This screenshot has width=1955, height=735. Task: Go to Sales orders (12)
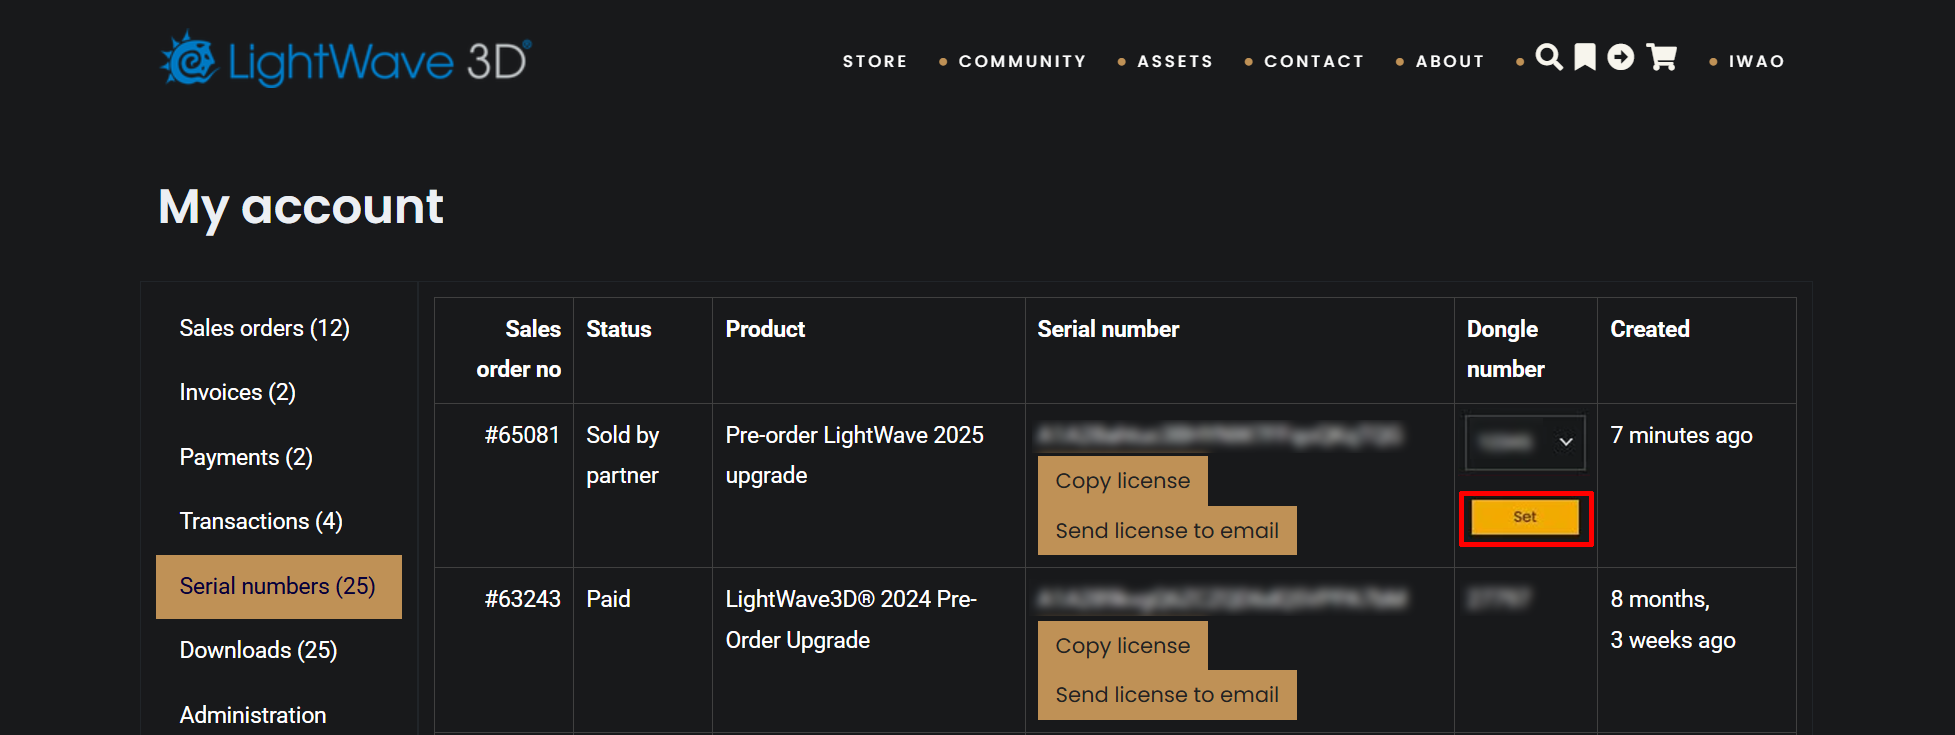pos(265,328)
